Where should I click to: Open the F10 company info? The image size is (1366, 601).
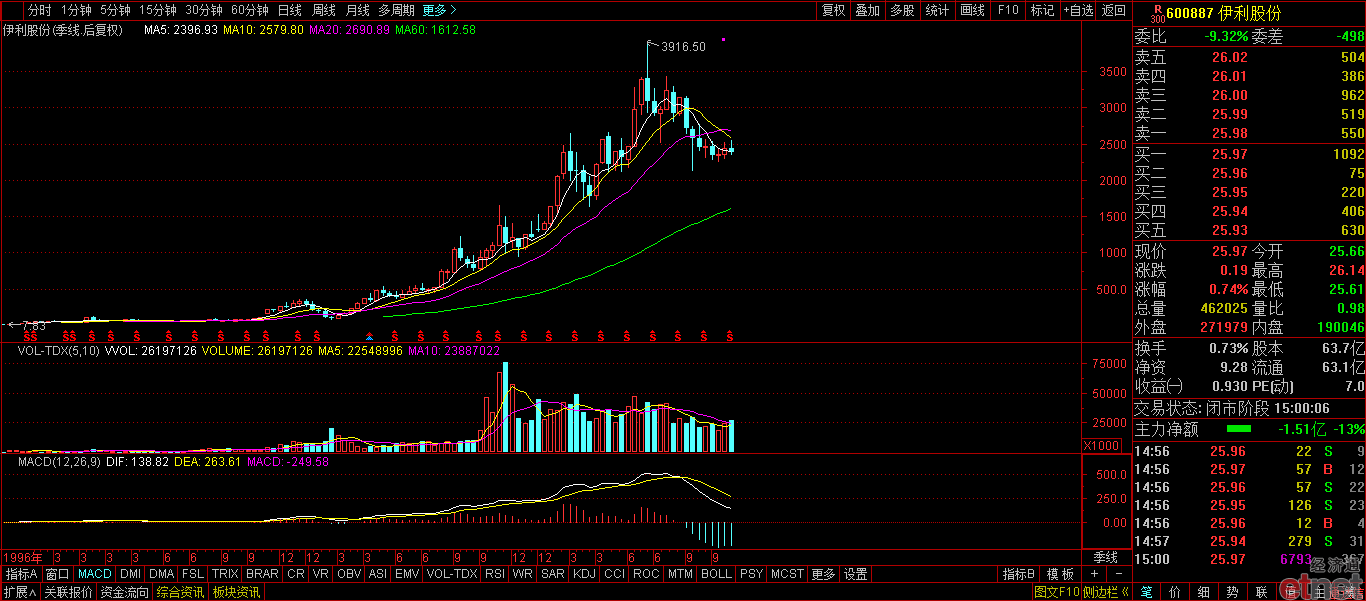[x=1008, y=10]
